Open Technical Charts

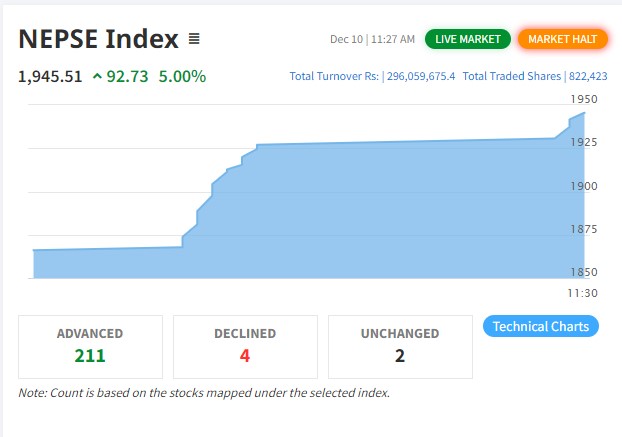pos(540,326)
